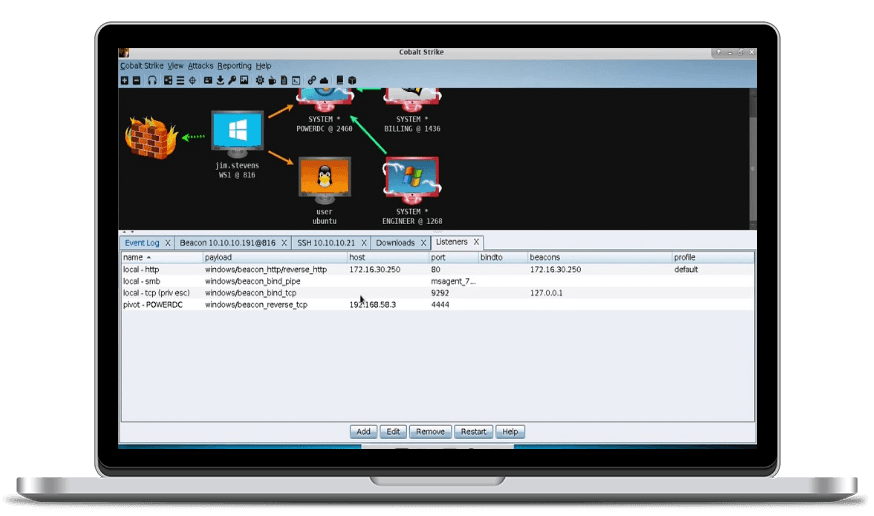Click the graph pane vertical scrollbar
The width and height of the screenshot is (874, 516).
(752, 159)
